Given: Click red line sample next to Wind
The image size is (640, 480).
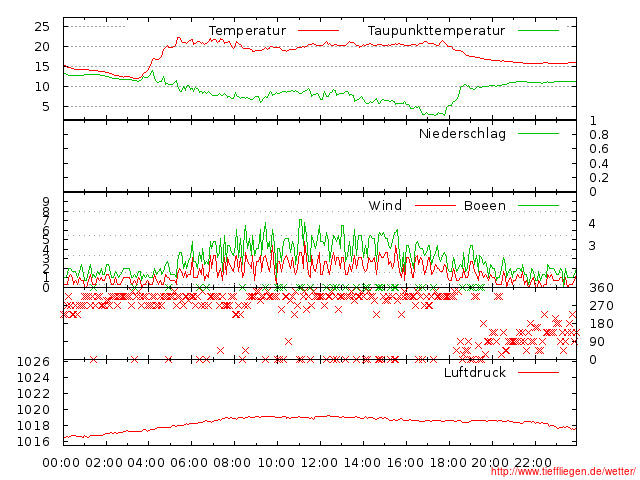Looking at the screenshot, I should (x=435, y=205).
